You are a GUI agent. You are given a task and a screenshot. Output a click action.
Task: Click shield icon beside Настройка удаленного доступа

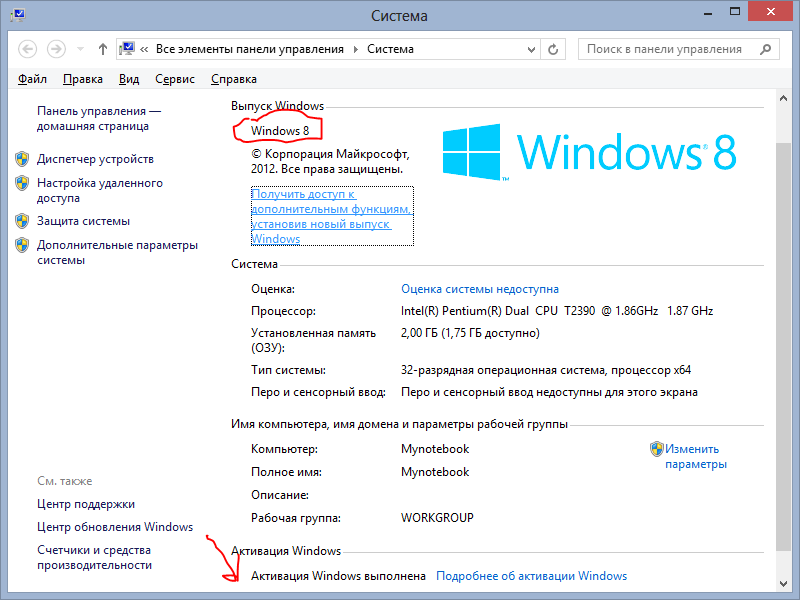pos(22,183)
